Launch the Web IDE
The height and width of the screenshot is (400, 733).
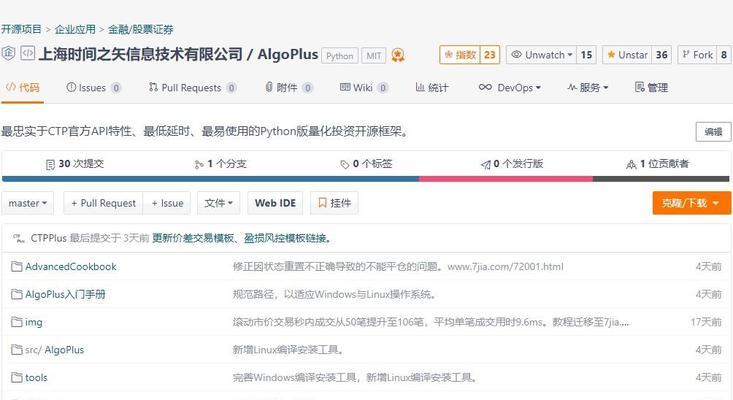tap(275, 203)
